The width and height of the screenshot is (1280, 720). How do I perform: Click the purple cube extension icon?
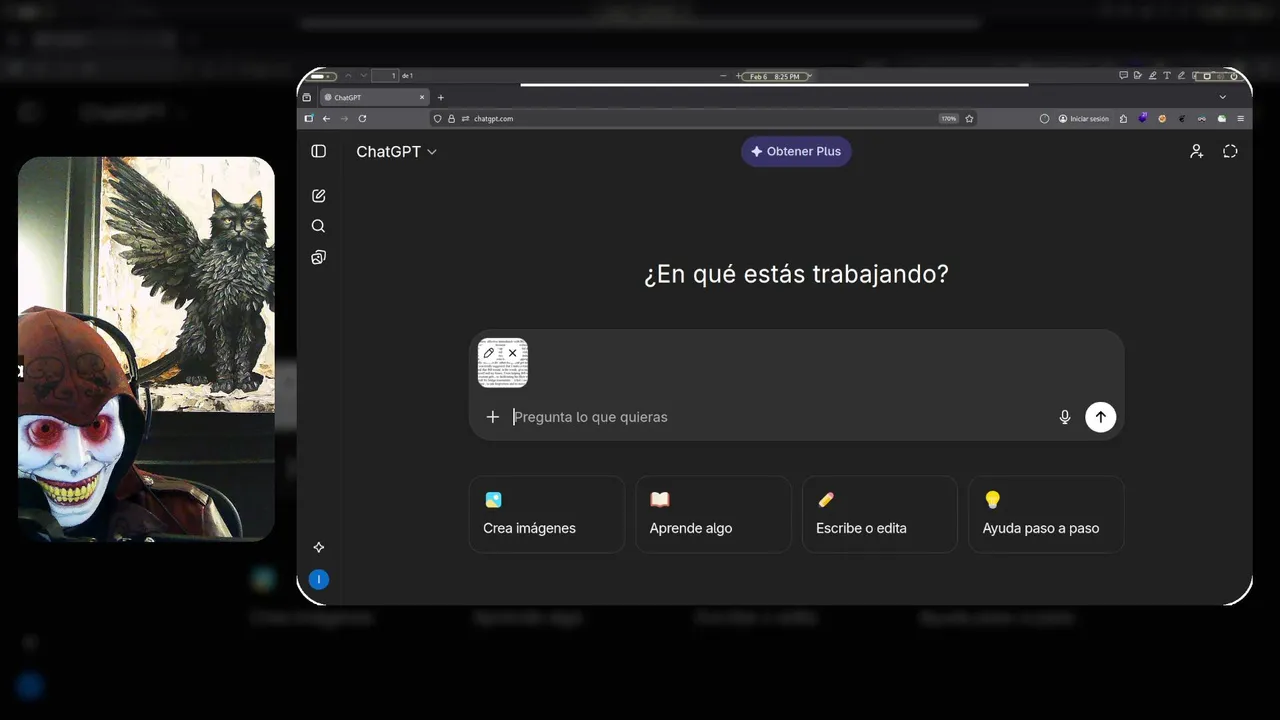click(1143, 118)
